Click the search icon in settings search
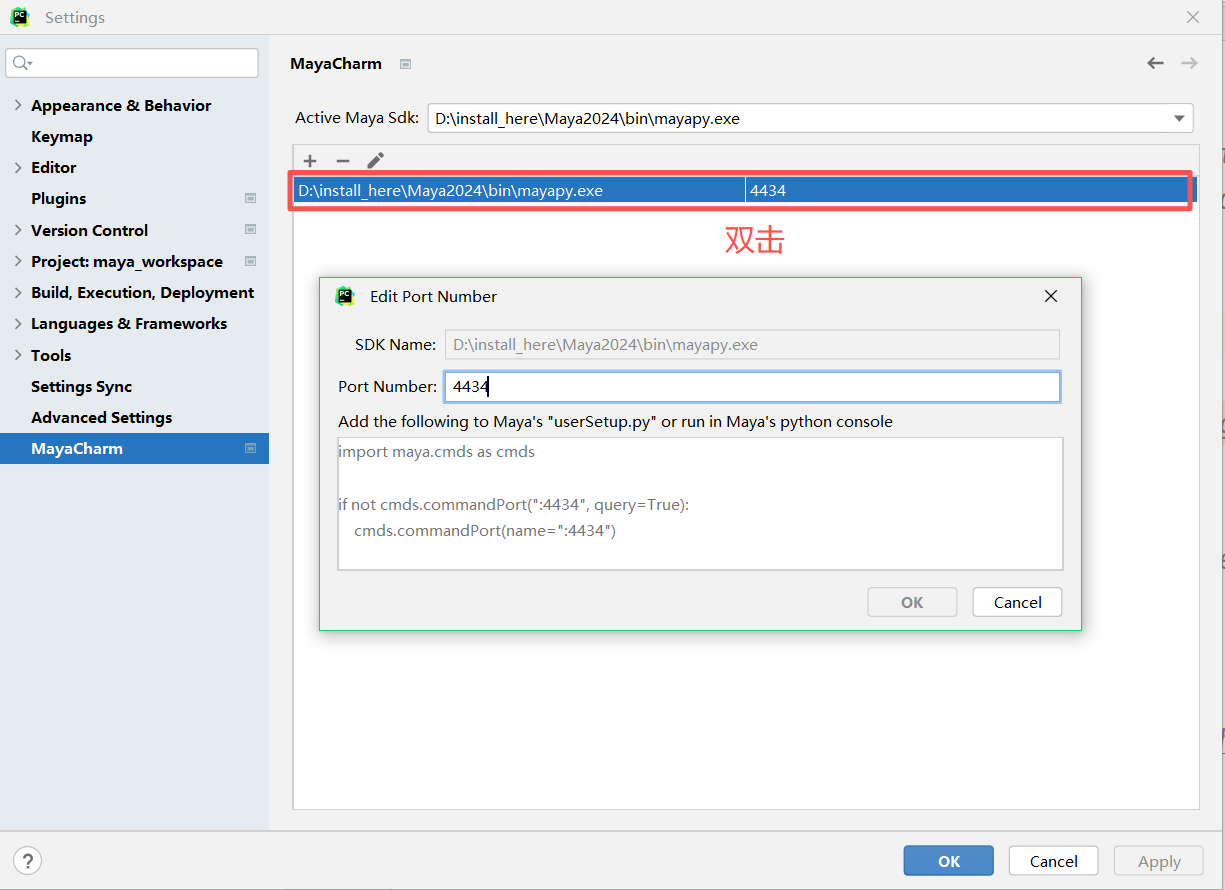 click(22, 63)
